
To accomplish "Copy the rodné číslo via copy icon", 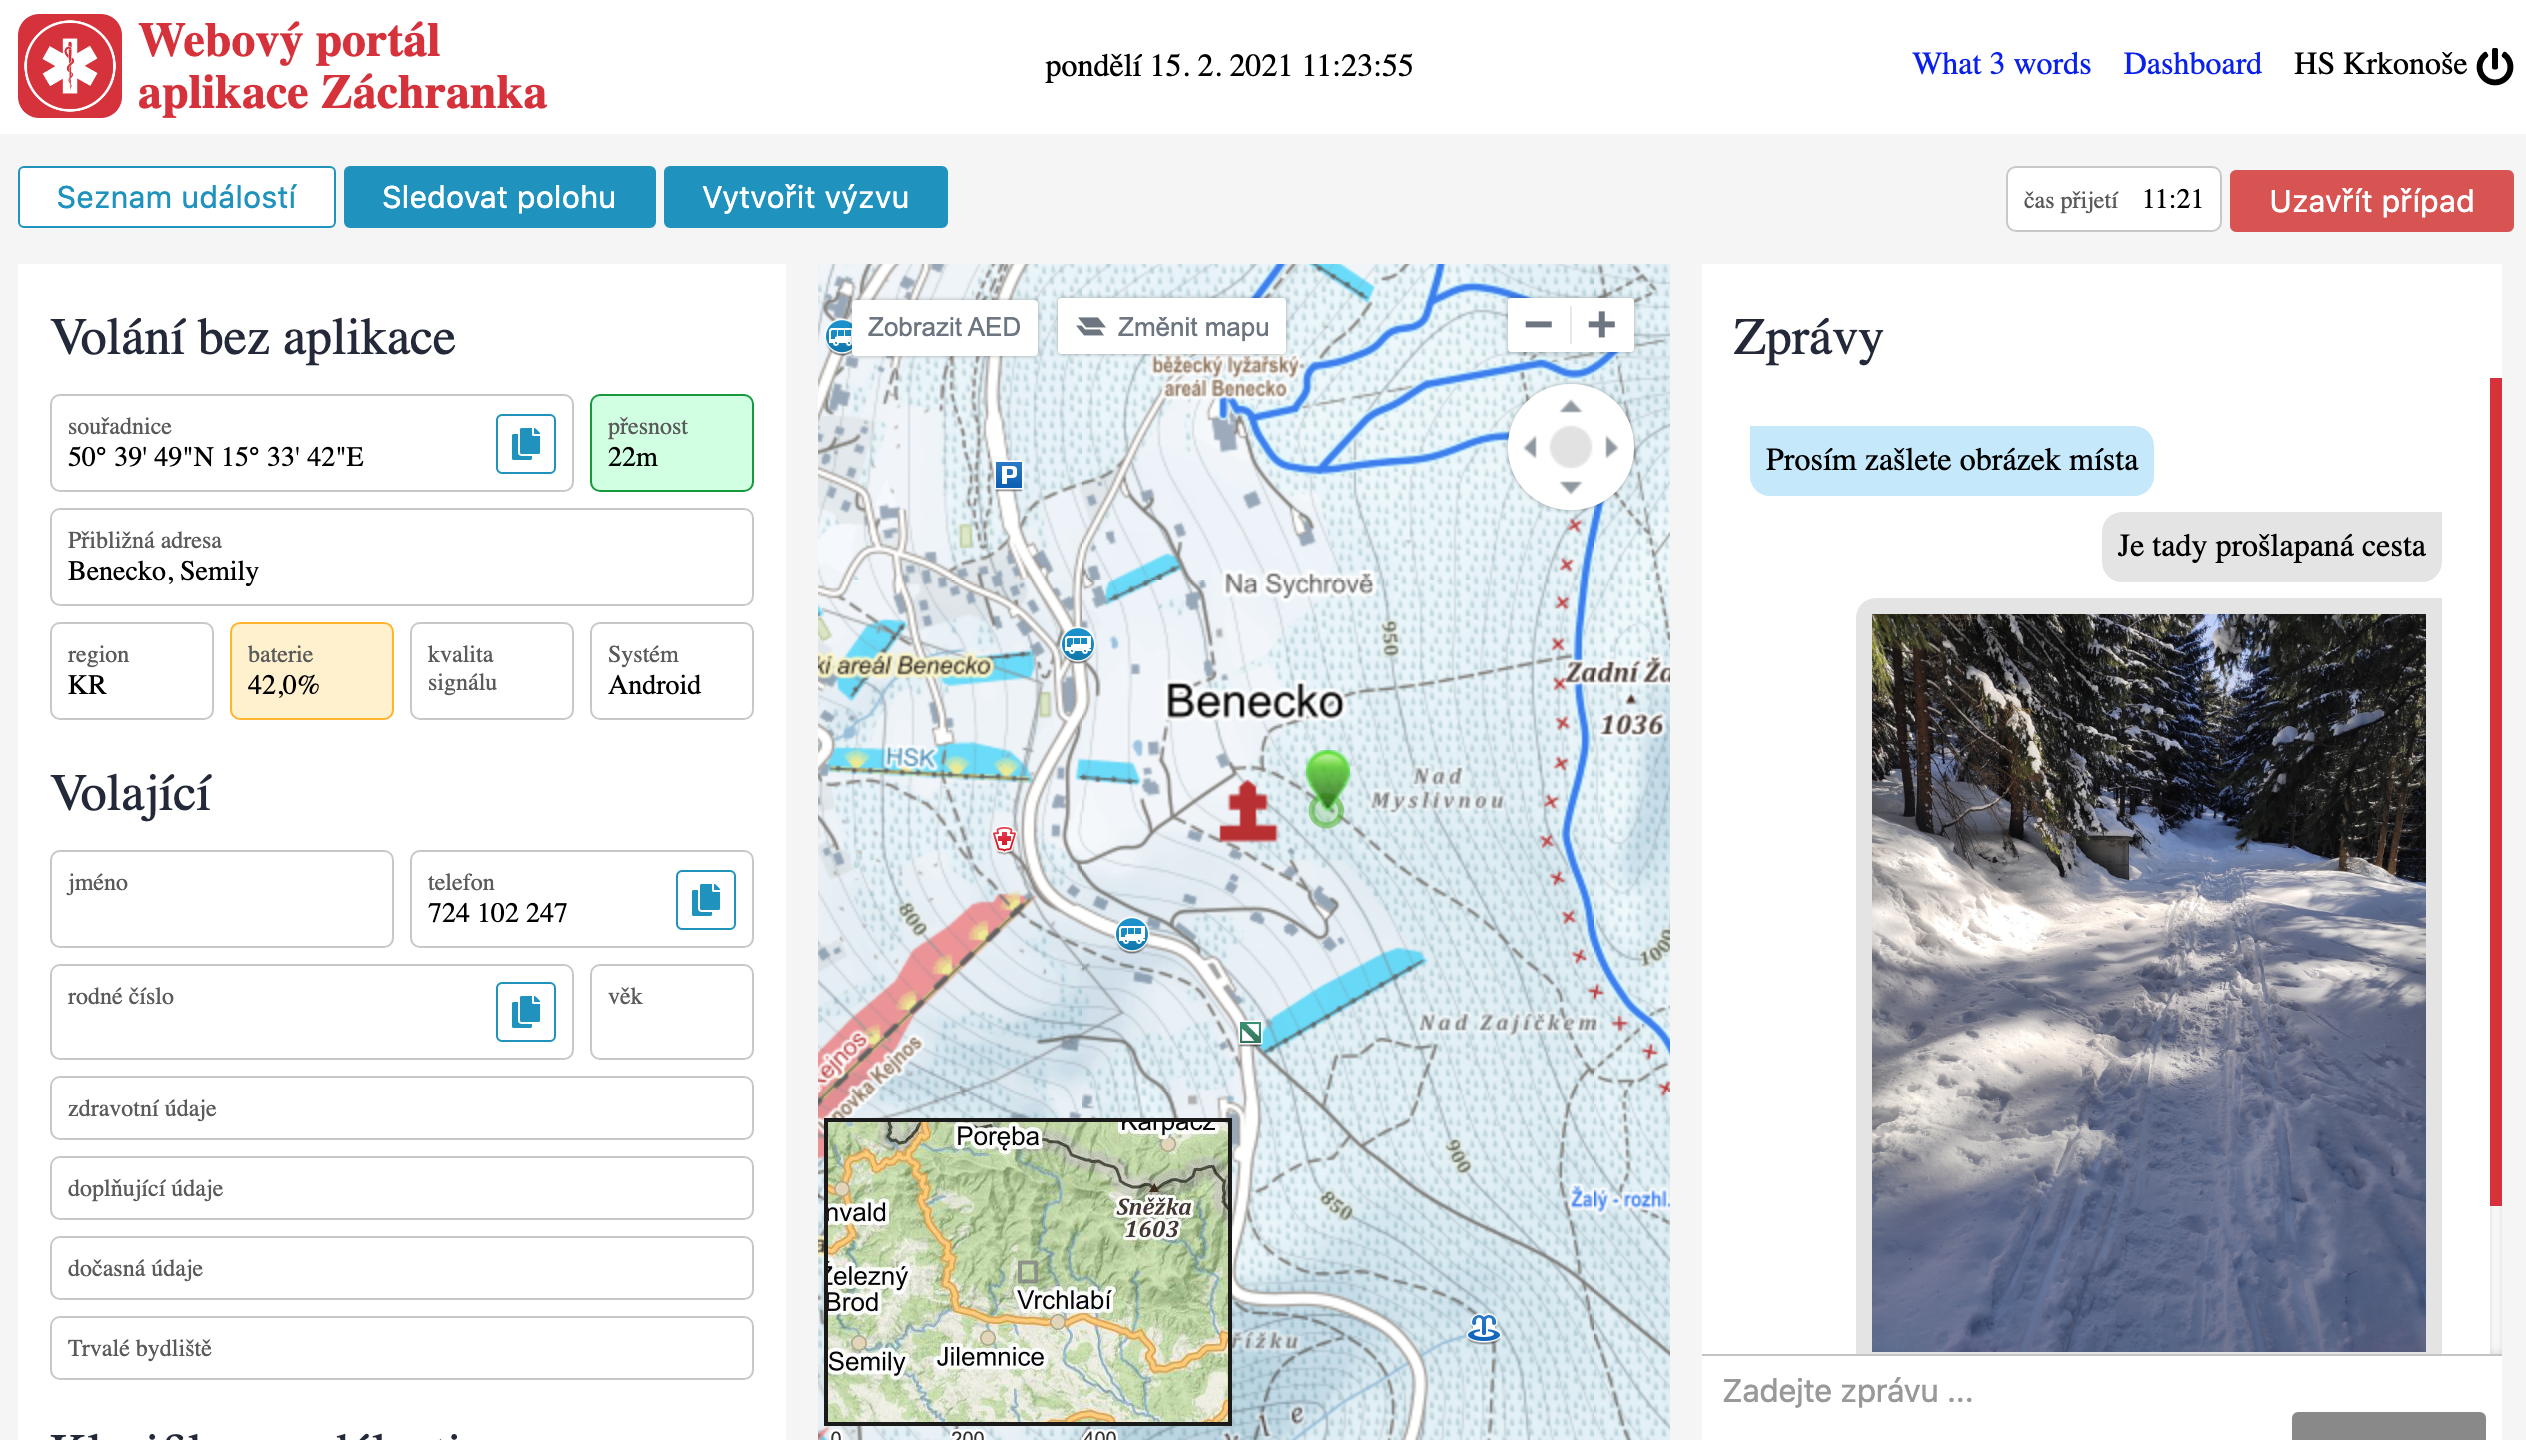I will pos(526,1012).
